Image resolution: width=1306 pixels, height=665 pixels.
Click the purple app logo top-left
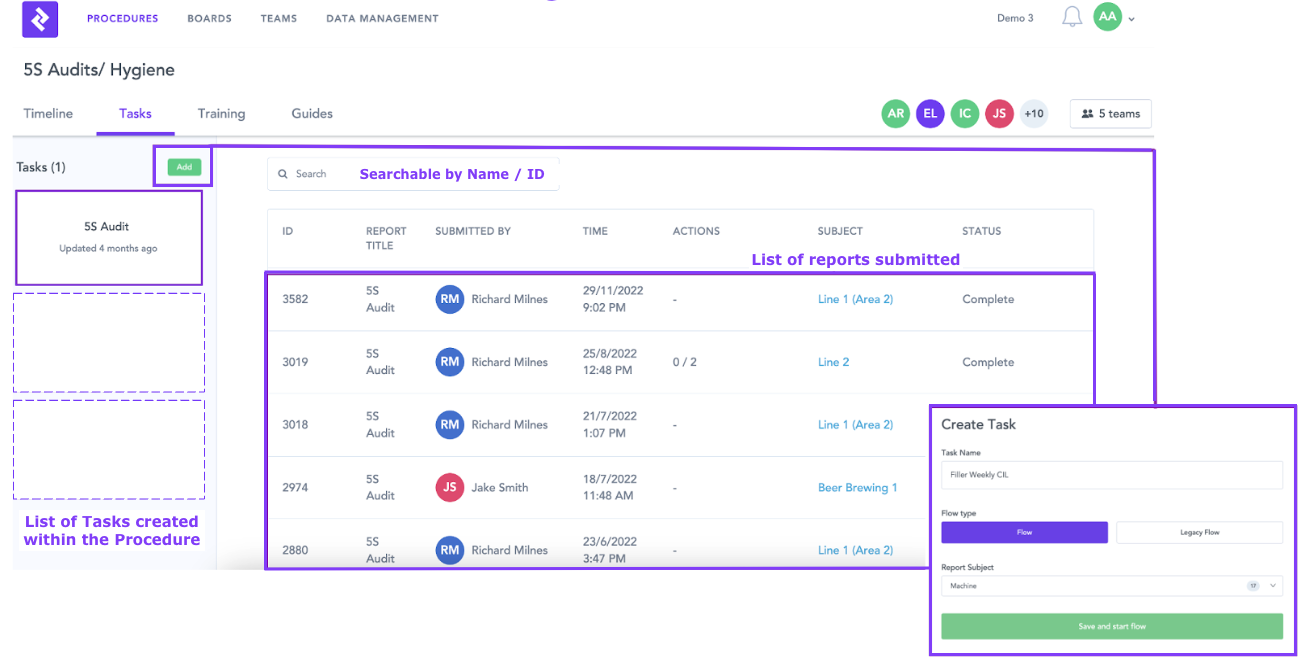[x=39, y=18]
